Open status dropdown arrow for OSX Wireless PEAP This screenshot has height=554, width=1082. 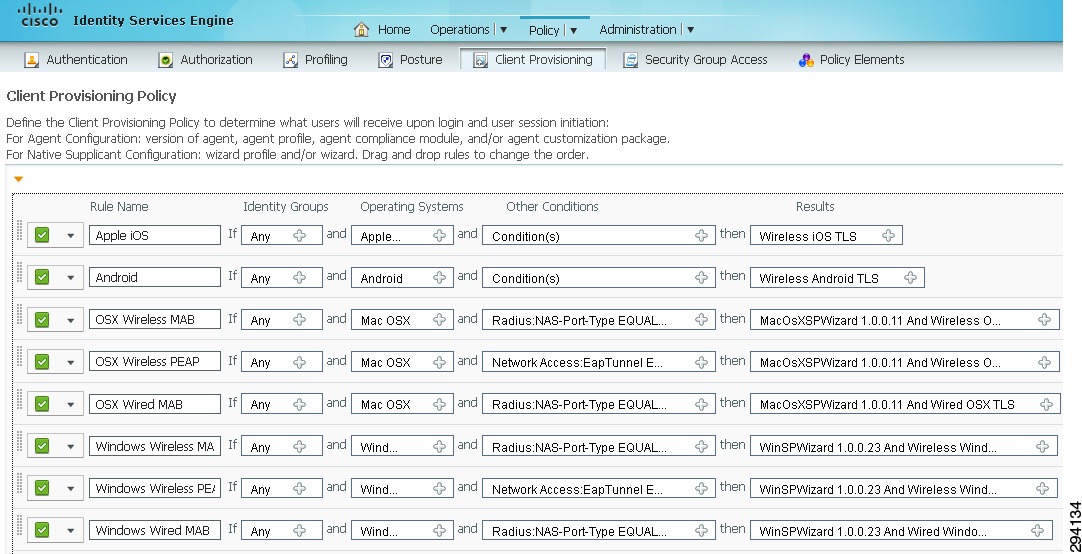click(70, 362)
